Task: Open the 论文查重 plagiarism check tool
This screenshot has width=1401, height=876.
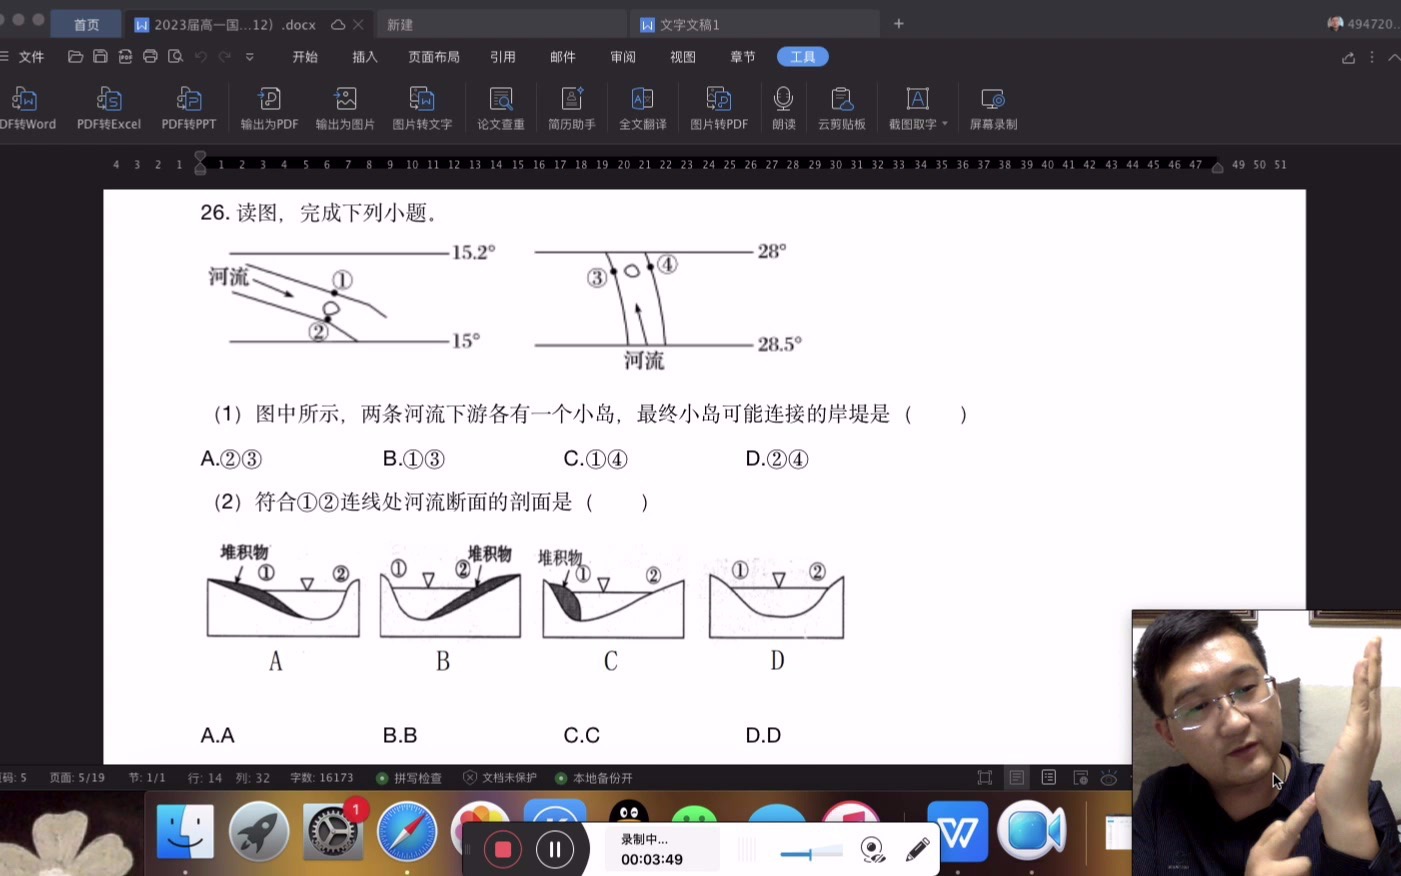Action: 500,108
